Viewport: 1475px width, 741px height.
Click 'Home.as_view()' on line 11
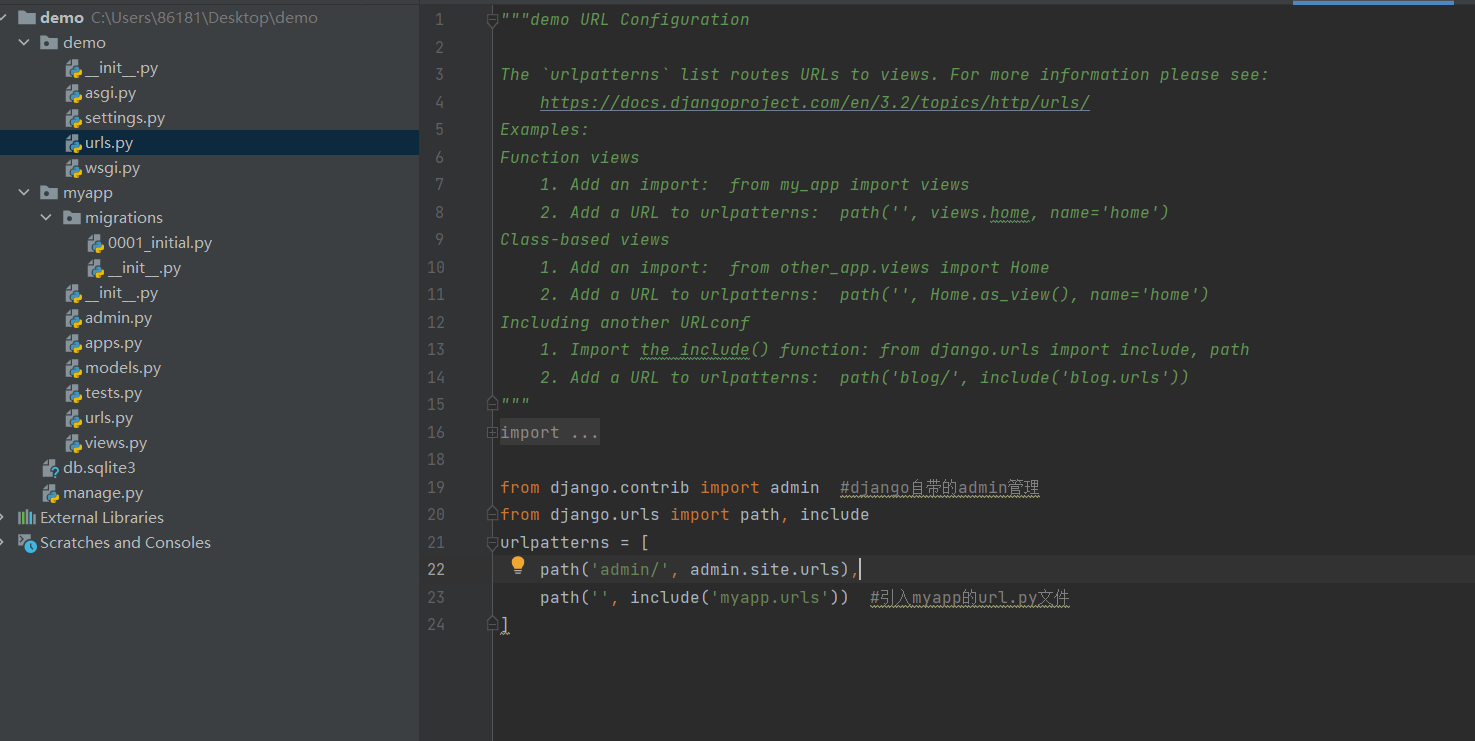(x=1000, y=294)
